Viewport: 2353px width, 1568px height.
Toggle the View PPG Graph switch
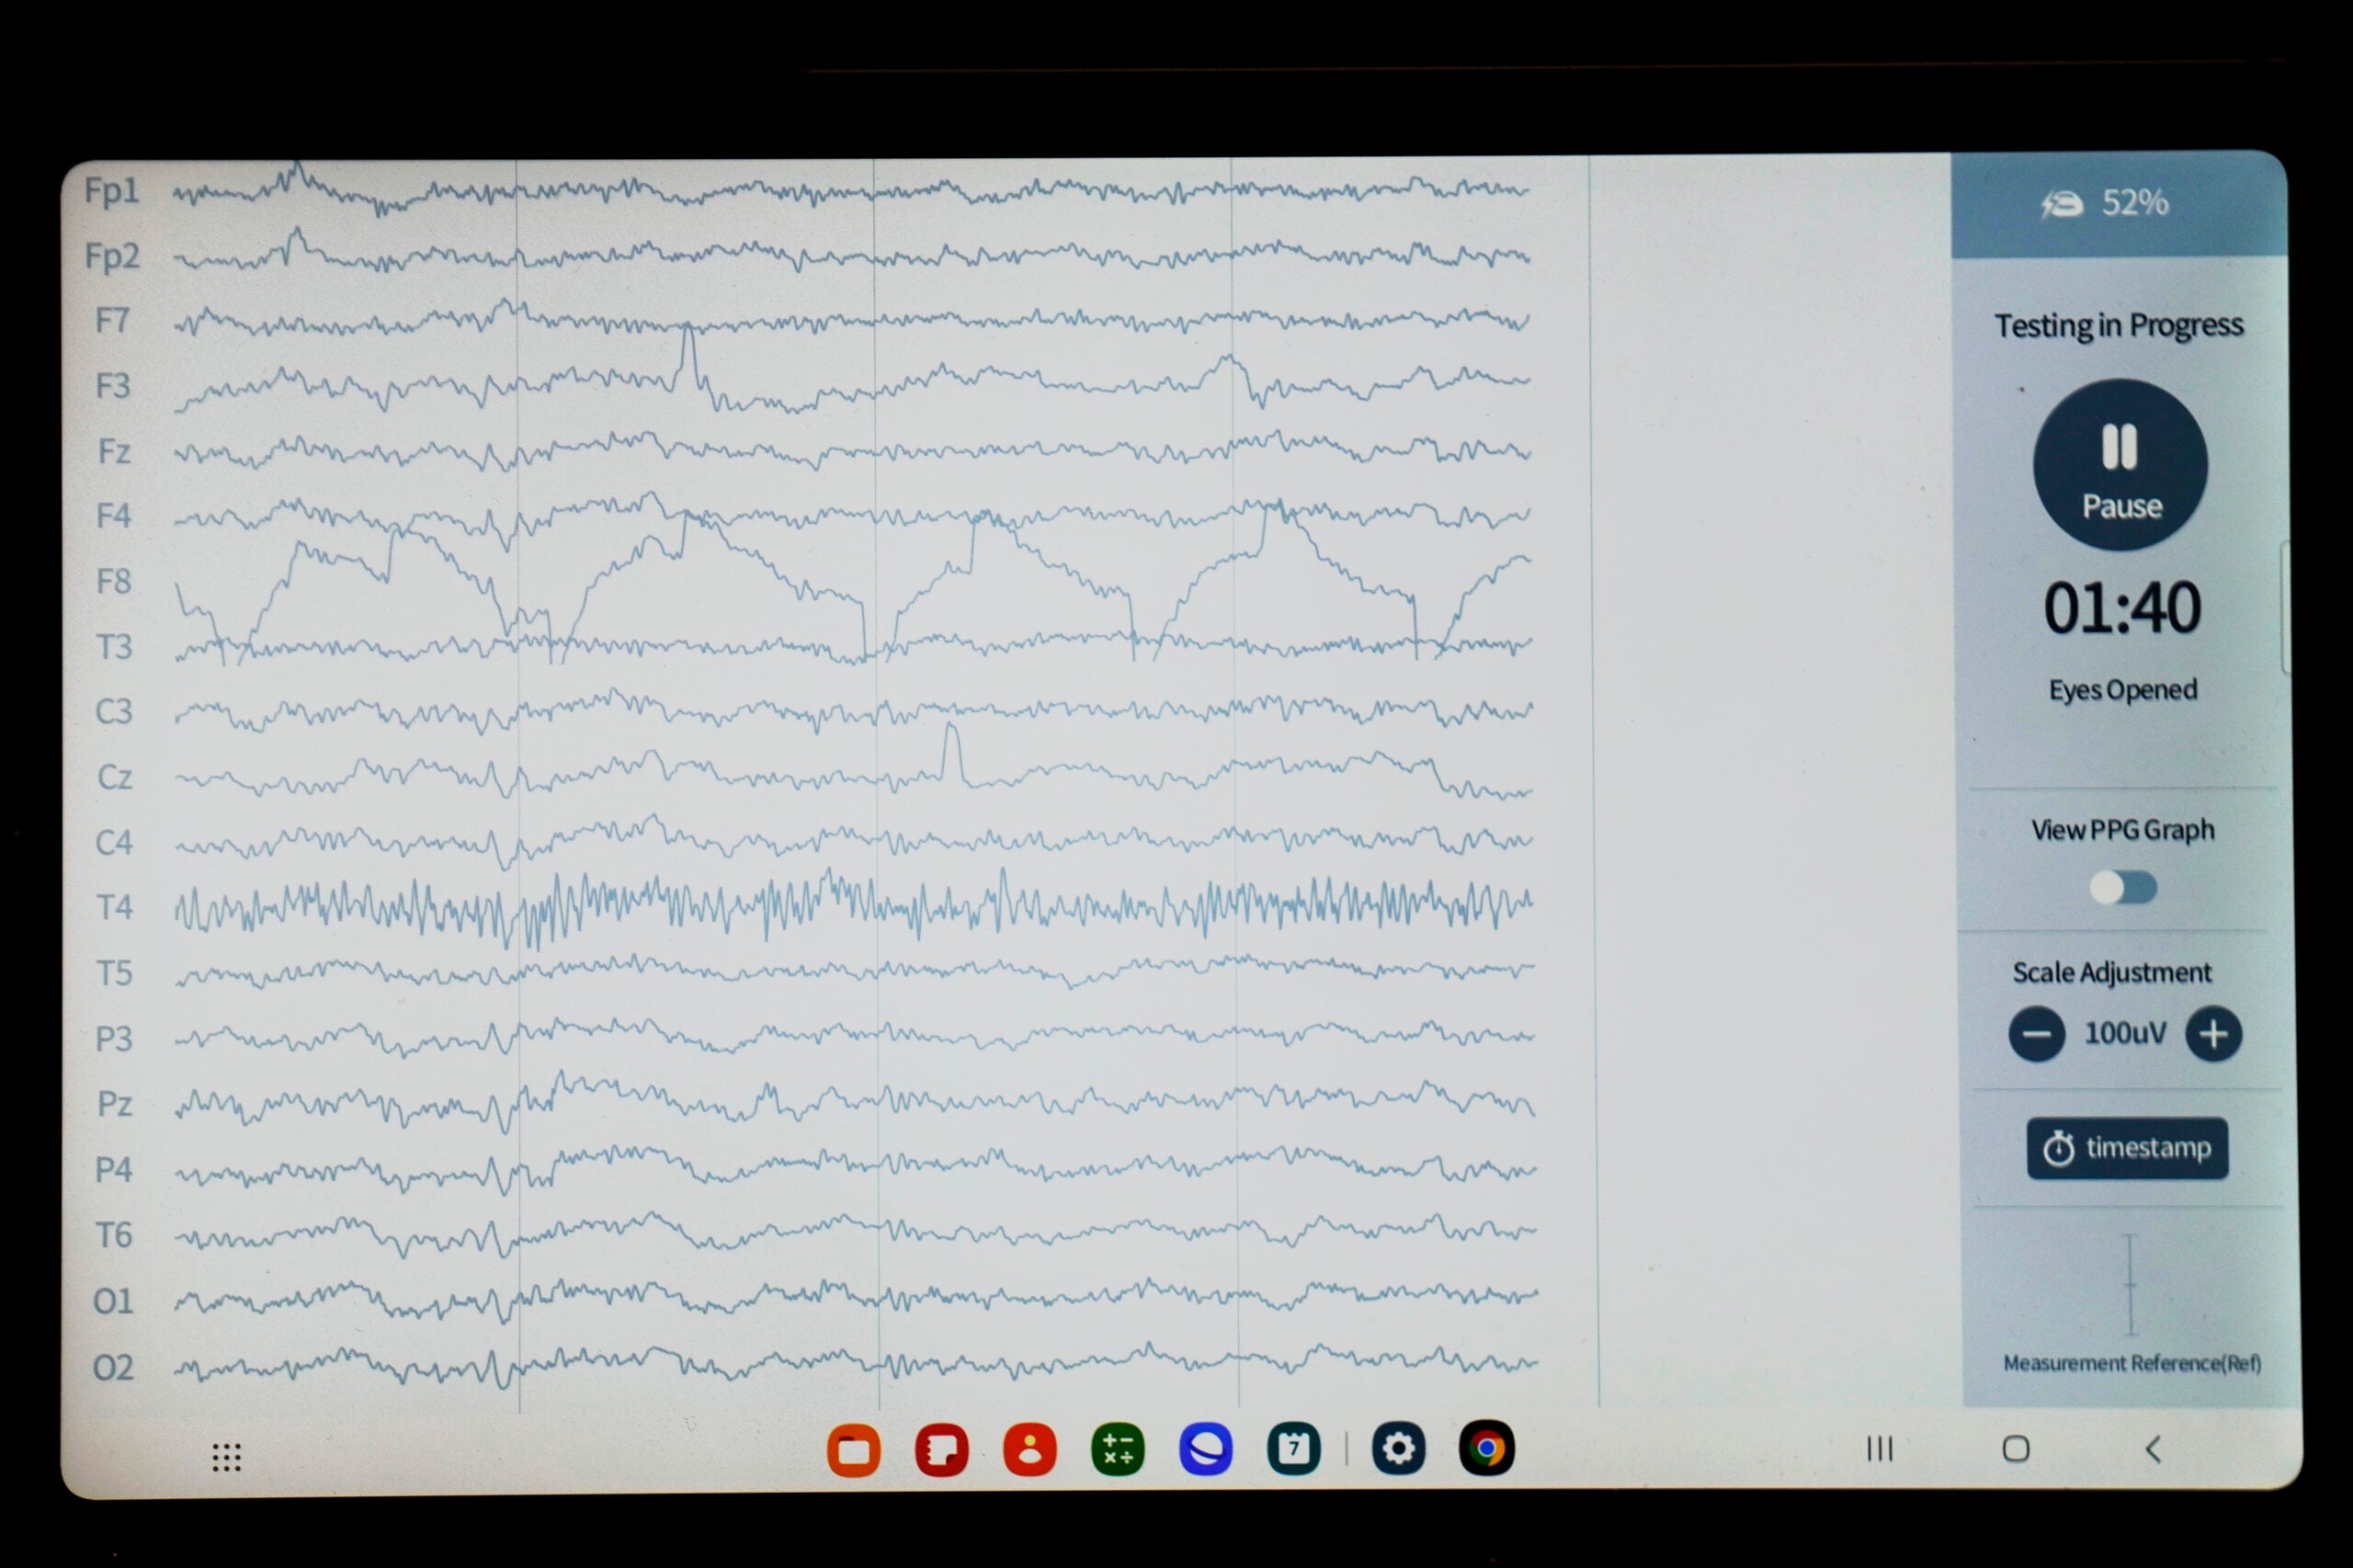click(x=2122, y=887)
